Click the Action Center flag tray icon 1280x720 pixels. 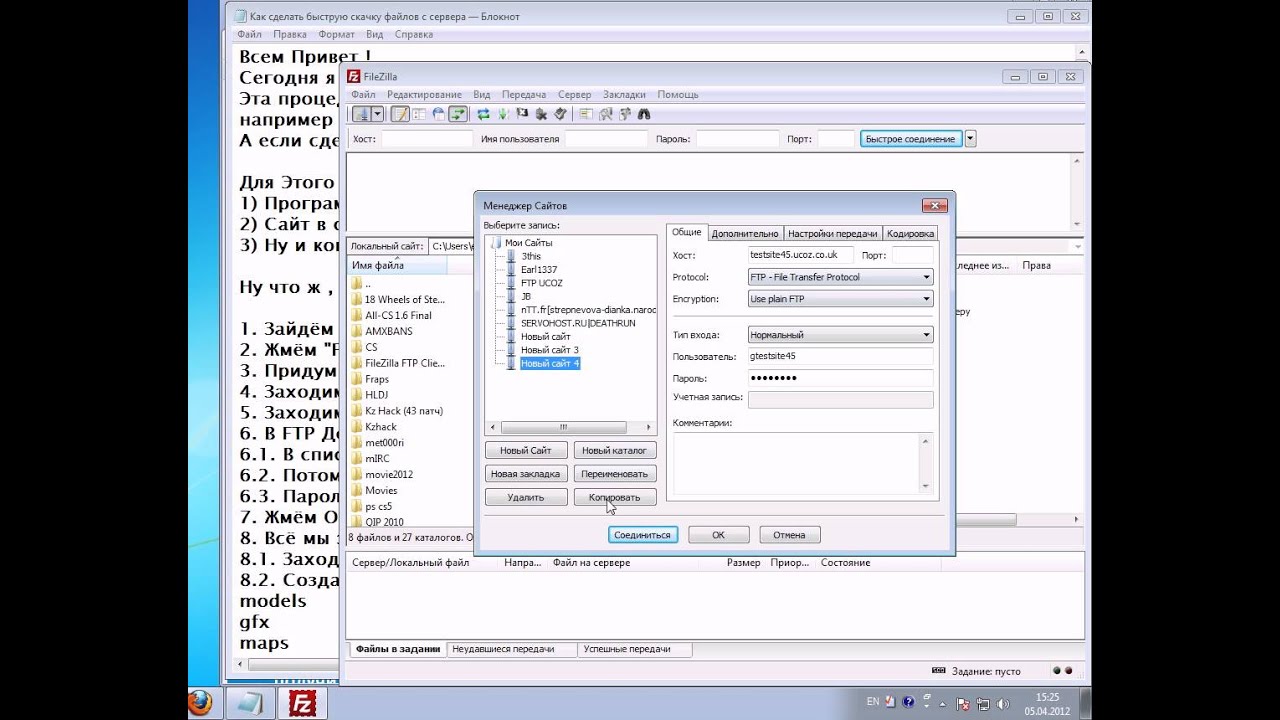click(963, 704)
